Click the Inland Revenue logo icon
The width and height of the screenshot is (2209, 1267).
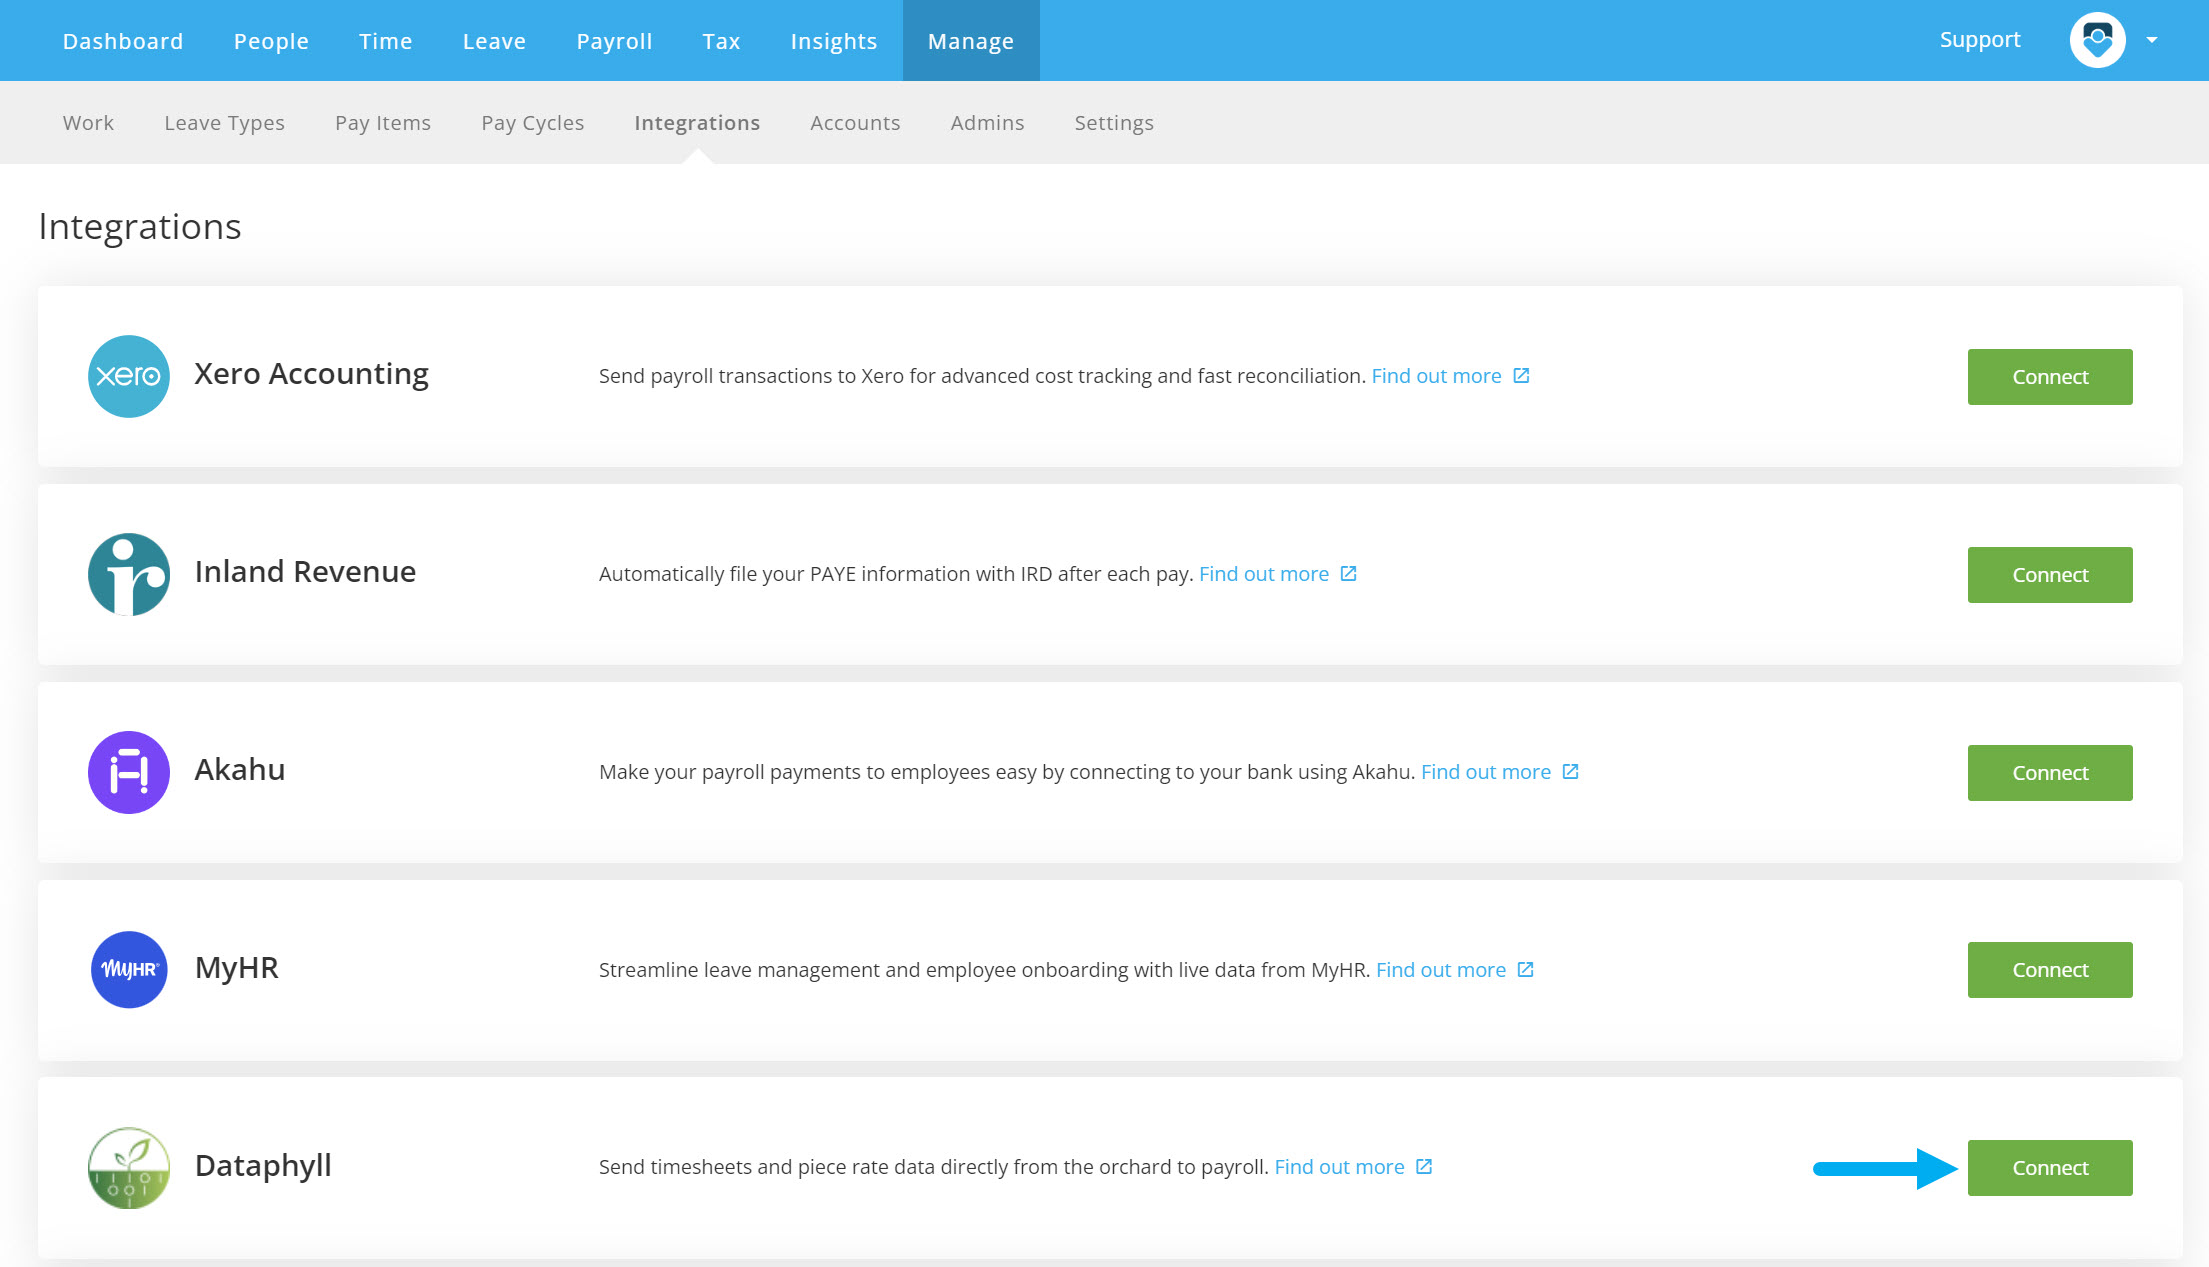pos(129,574)
